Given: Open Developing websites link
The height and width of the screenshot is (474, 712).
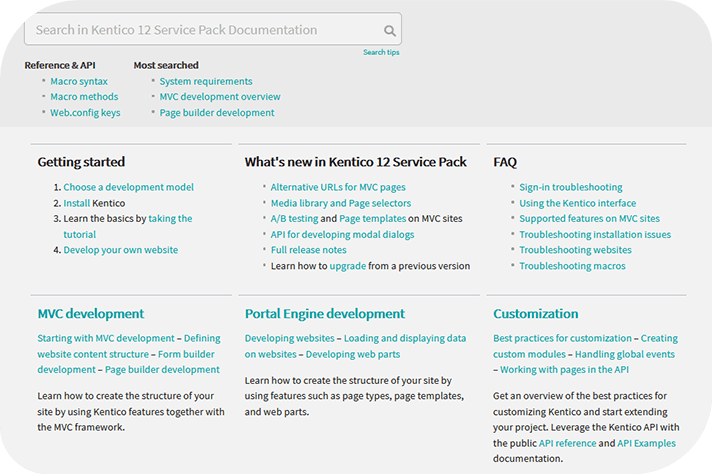Looking at the screenshot, I should [x=290, y=338].
